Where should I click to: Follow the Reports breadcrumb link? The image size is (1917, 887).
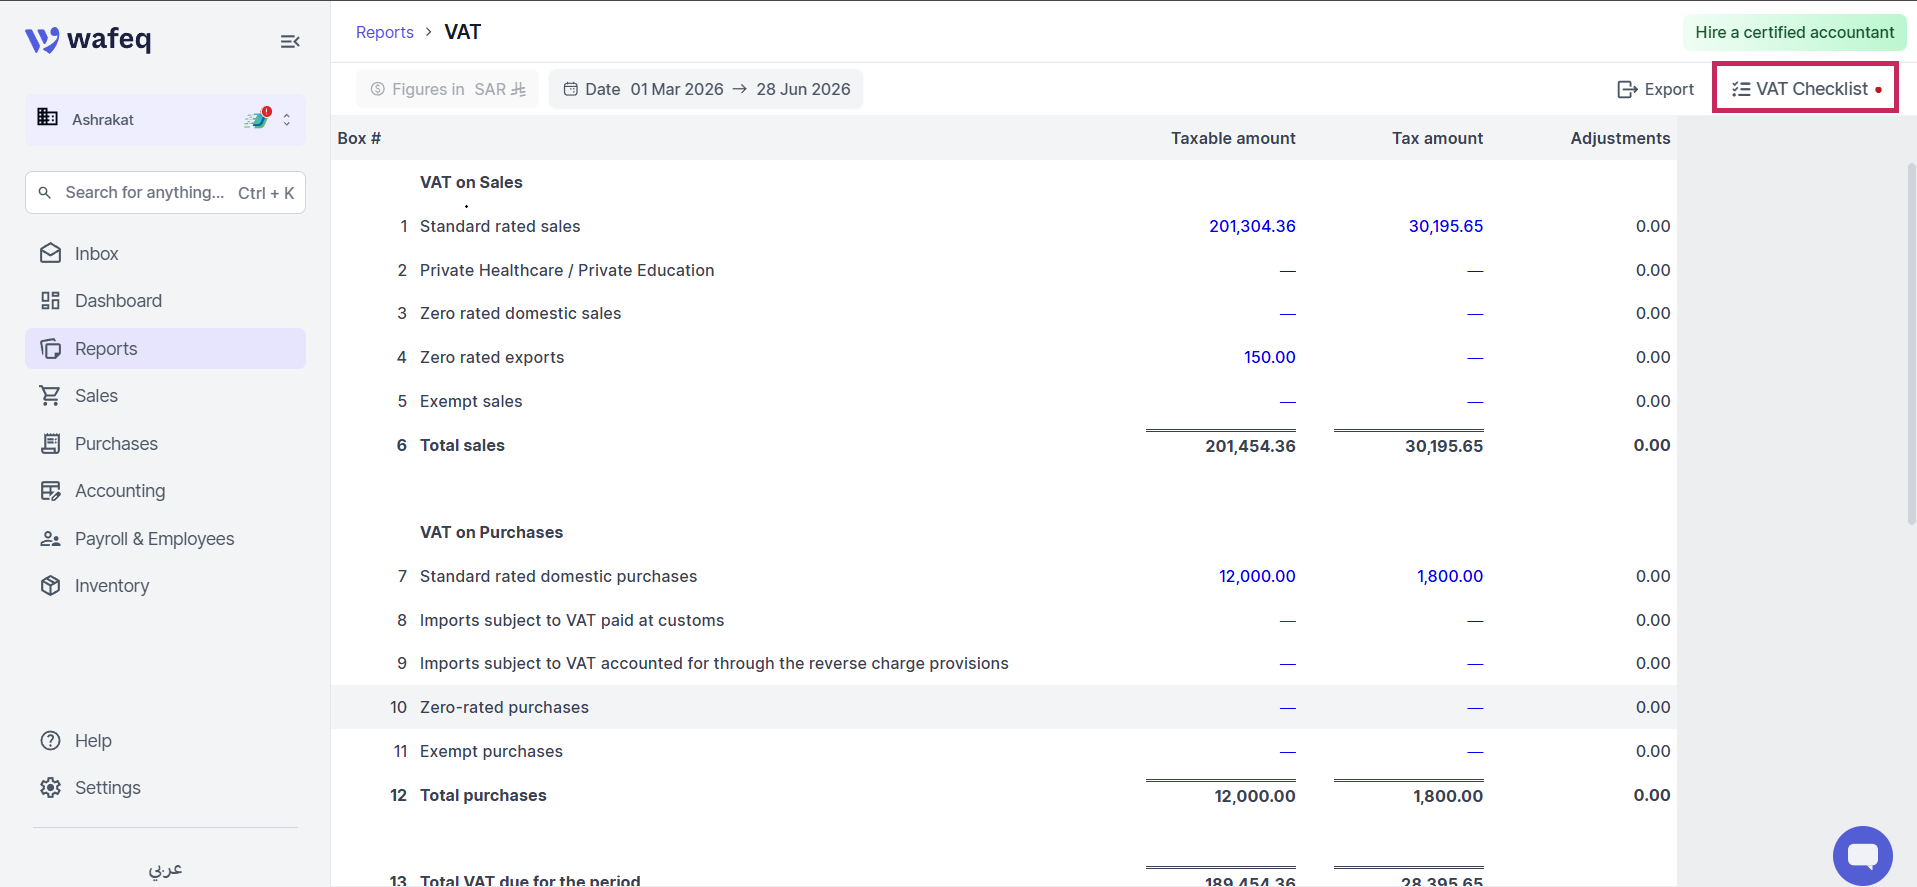pos(385,32)
